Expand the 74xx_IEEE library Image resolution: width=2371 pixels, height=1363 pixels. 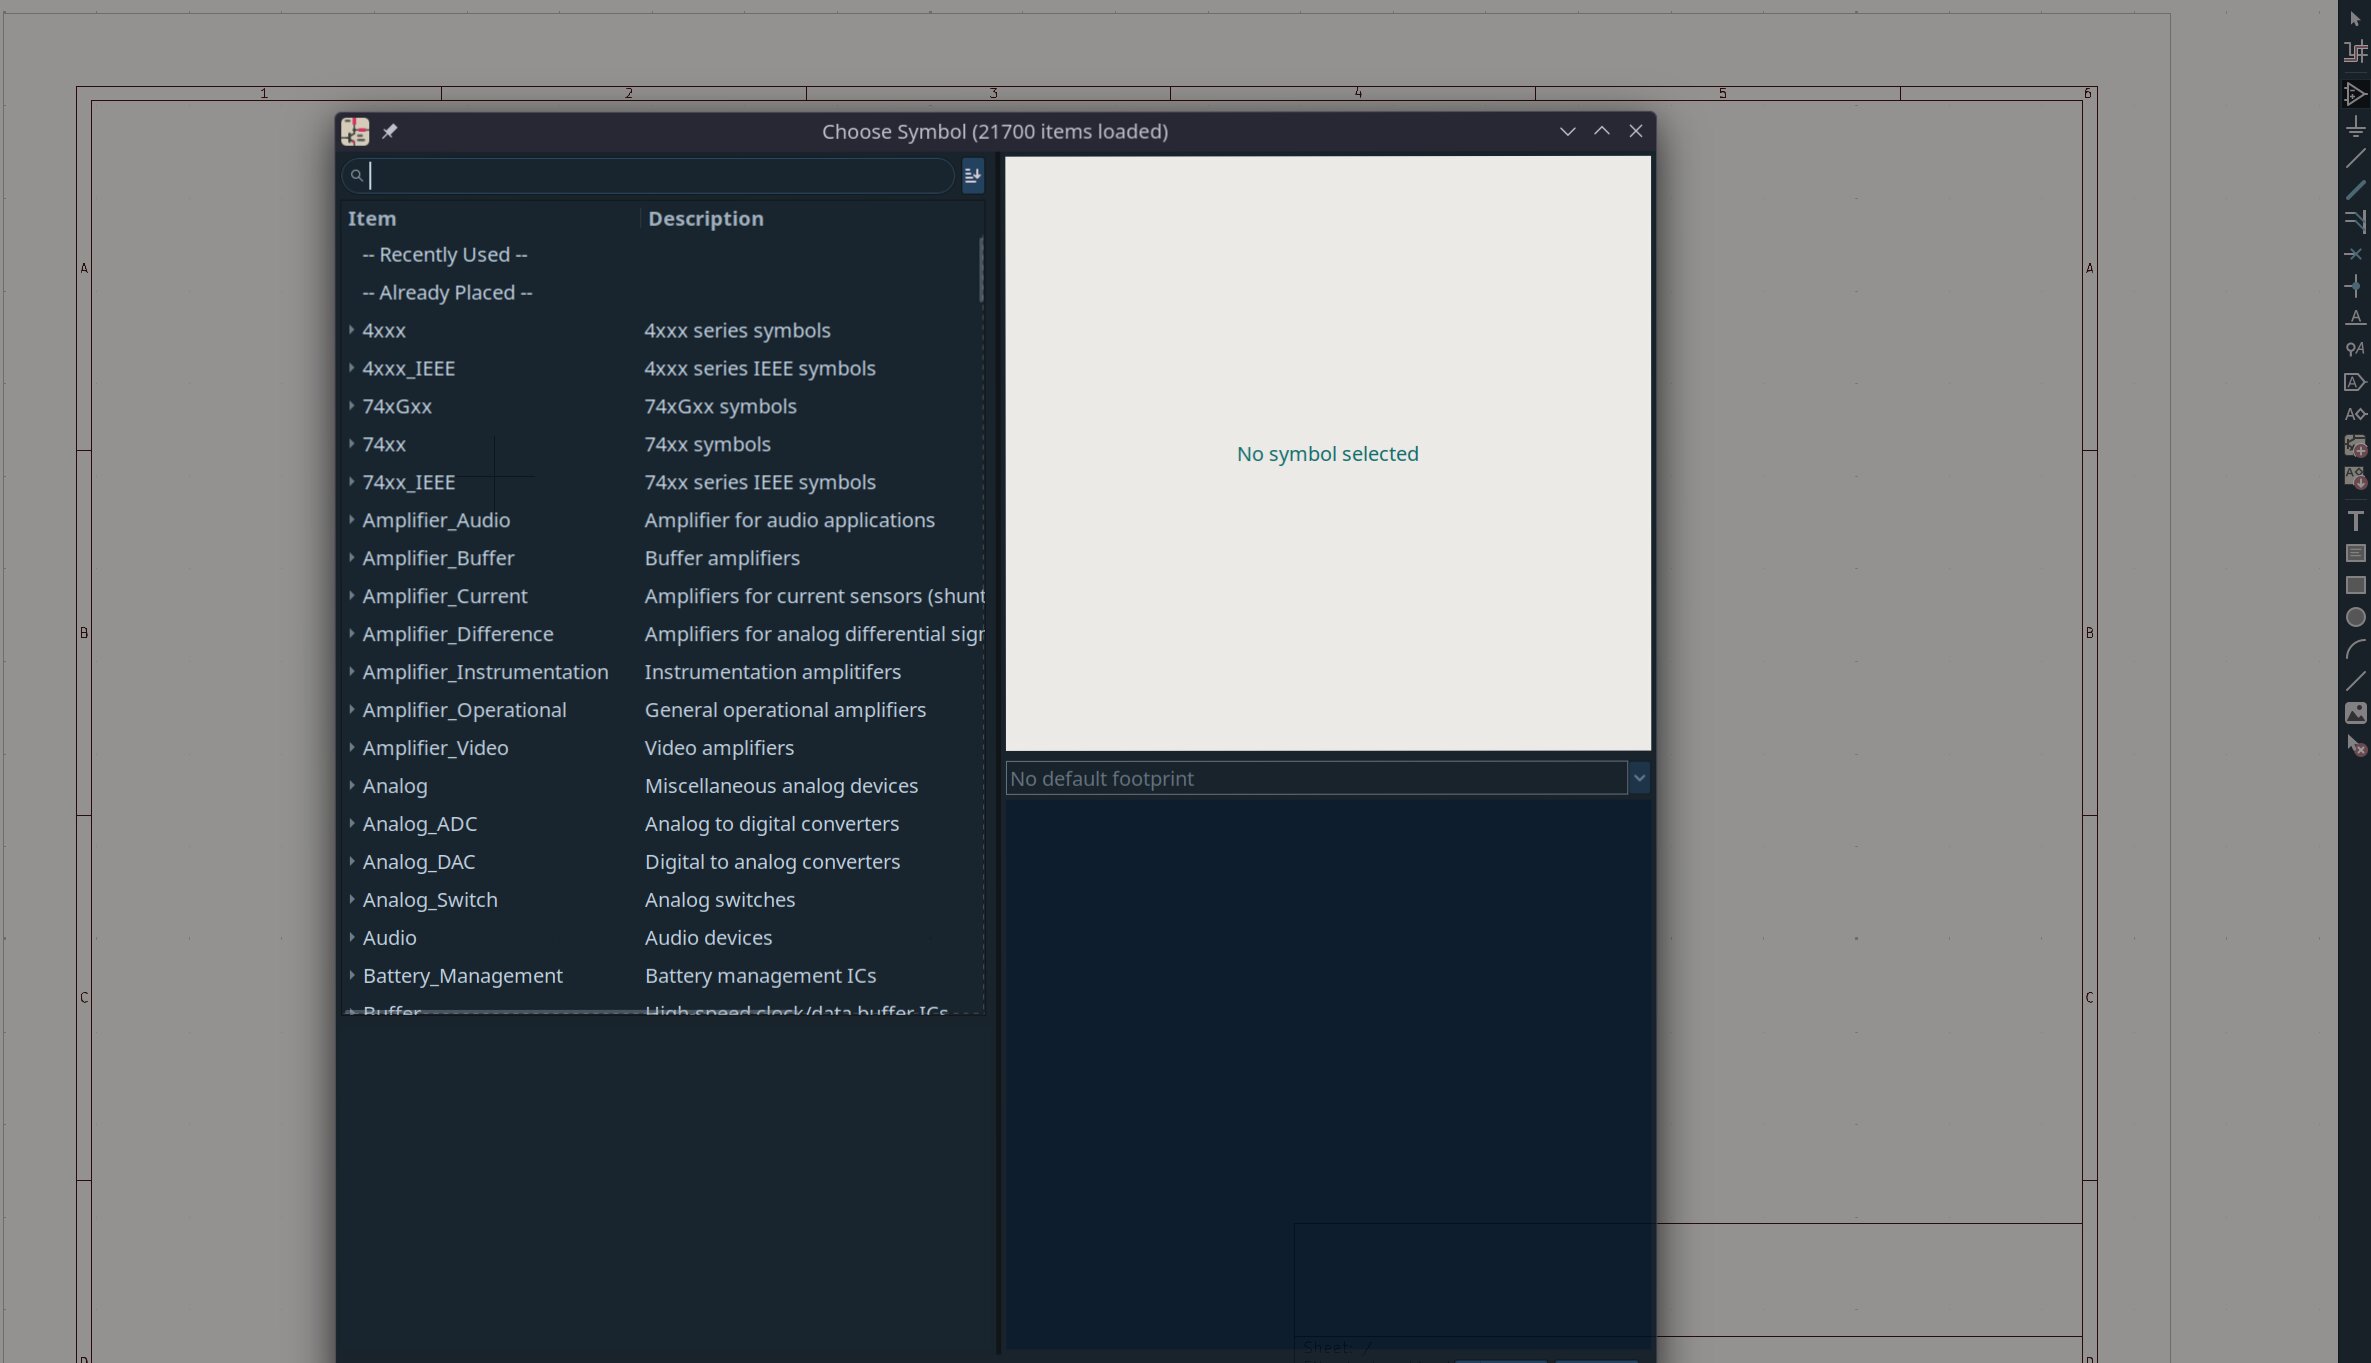click(351, 482)
